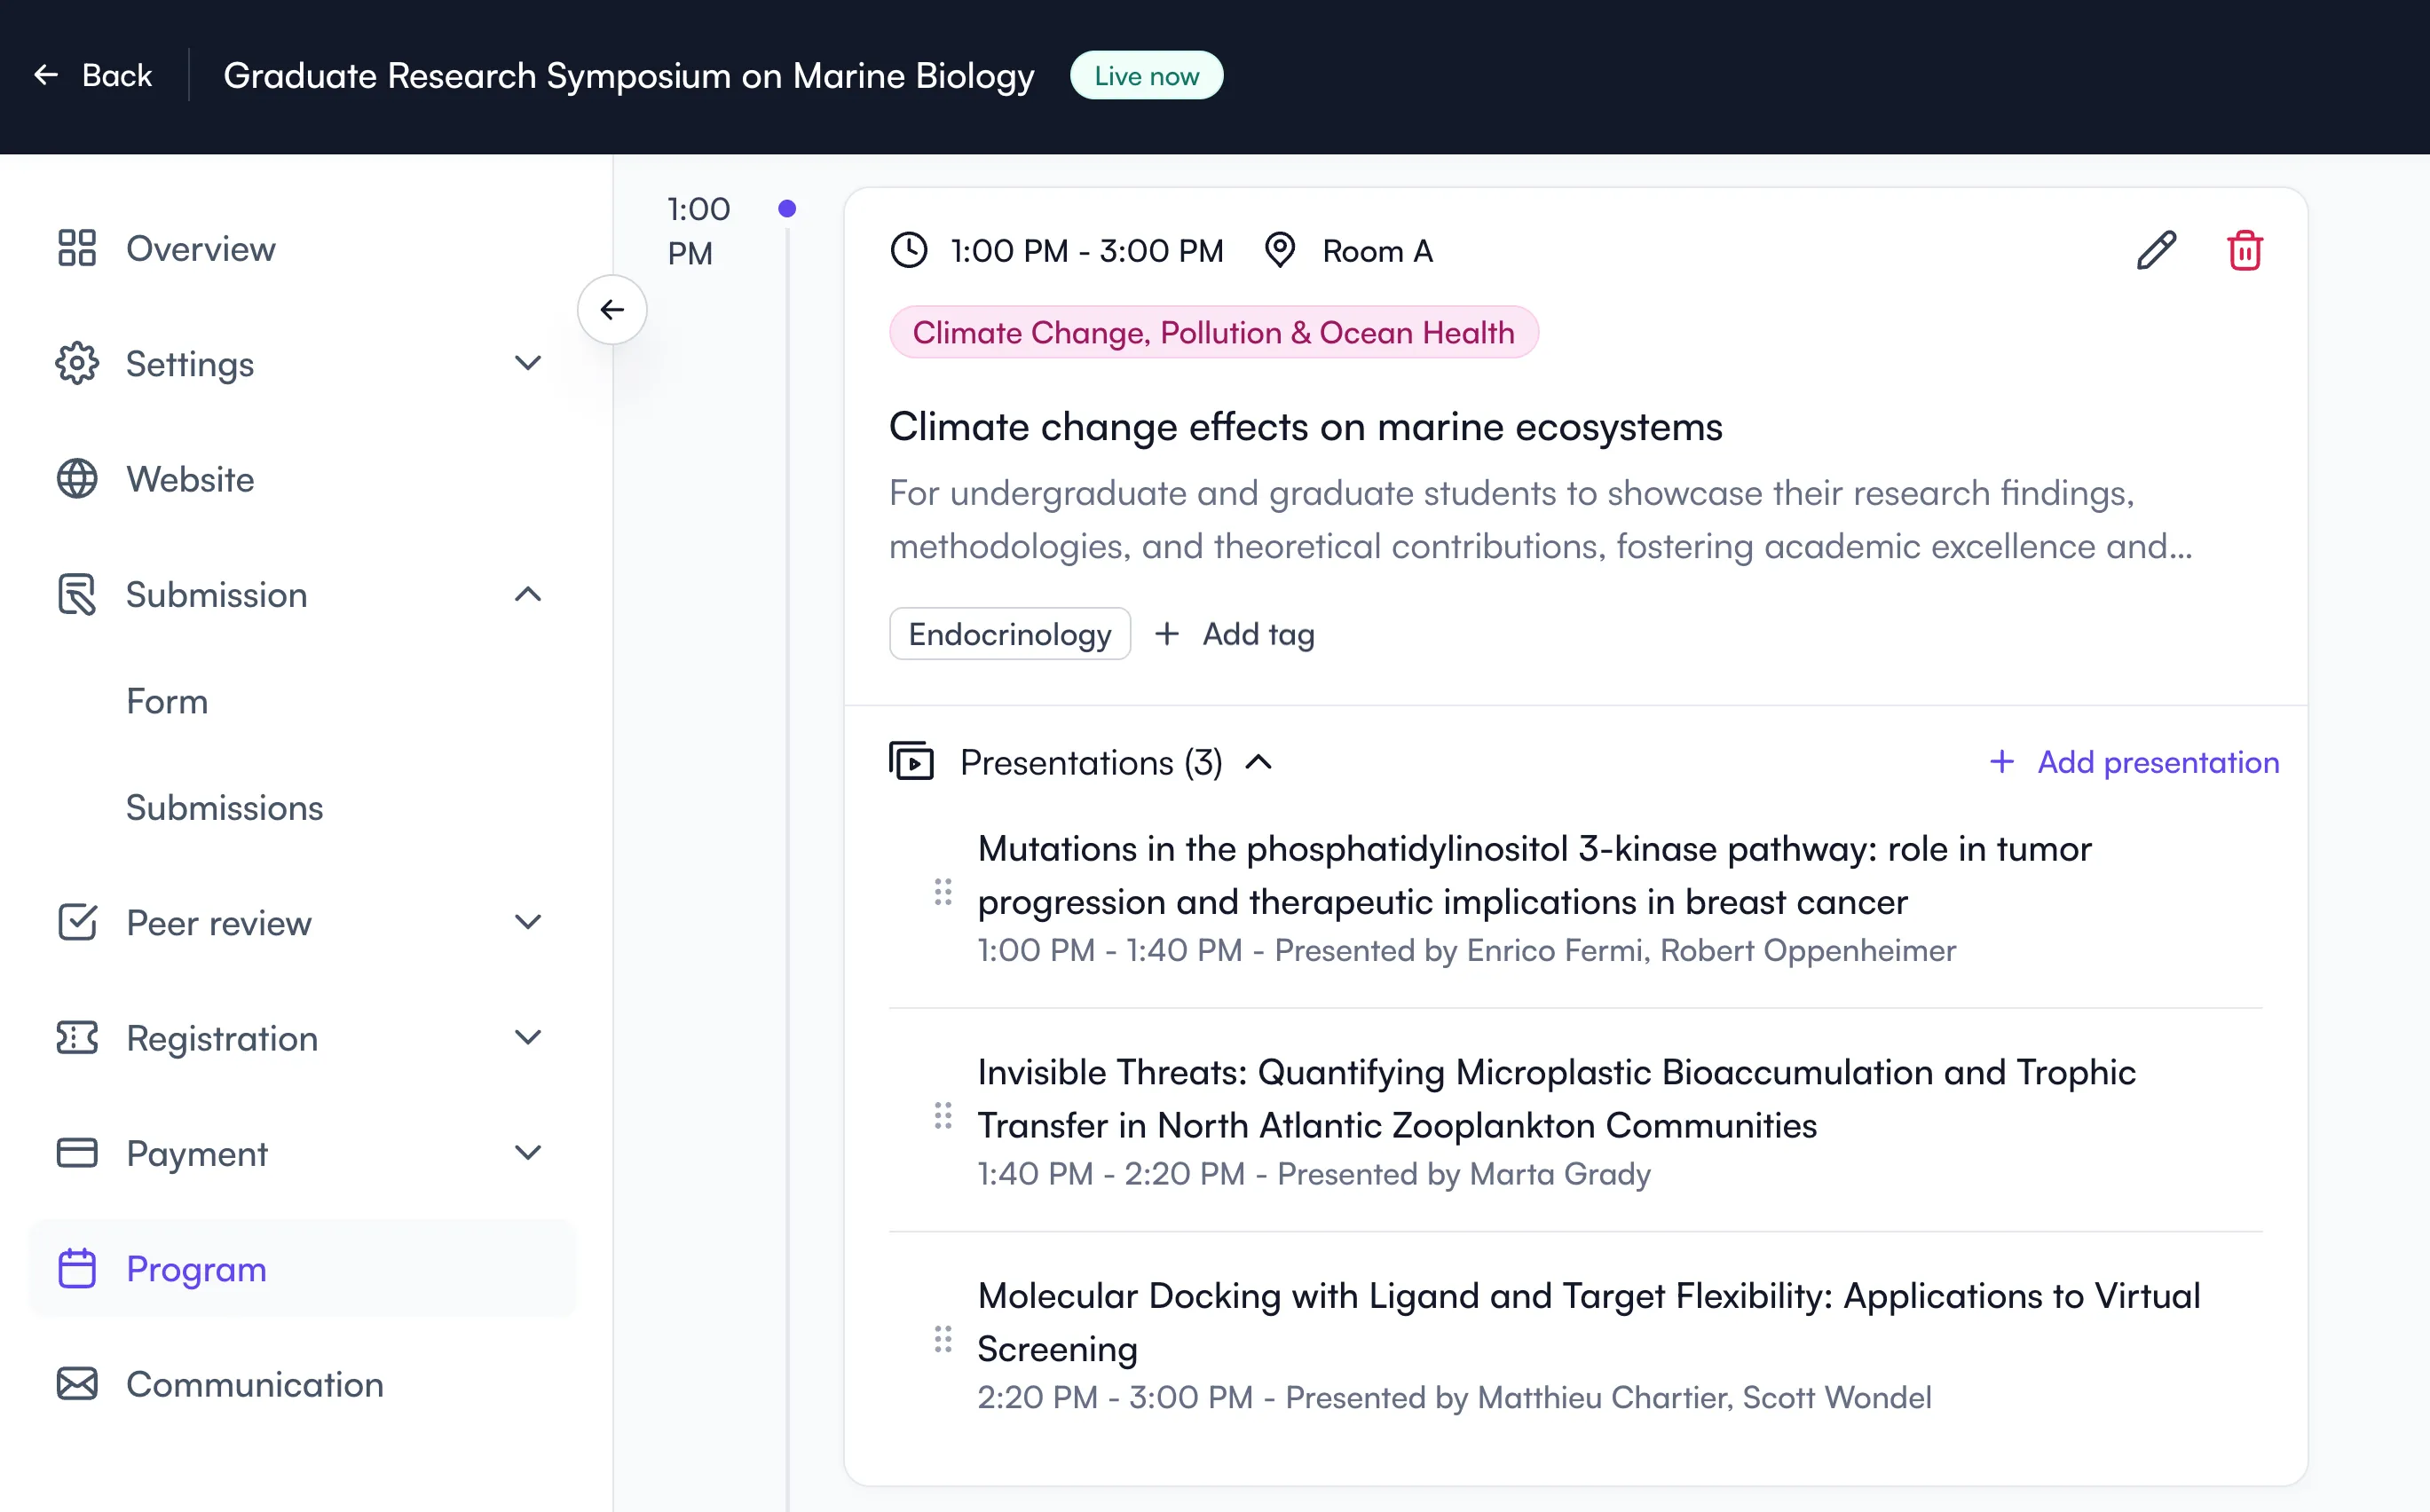This screenshot has height=1512, width=2430.
Task: Grab drag handle of Invisible Threats presentation
Action: click(943, 1116)
